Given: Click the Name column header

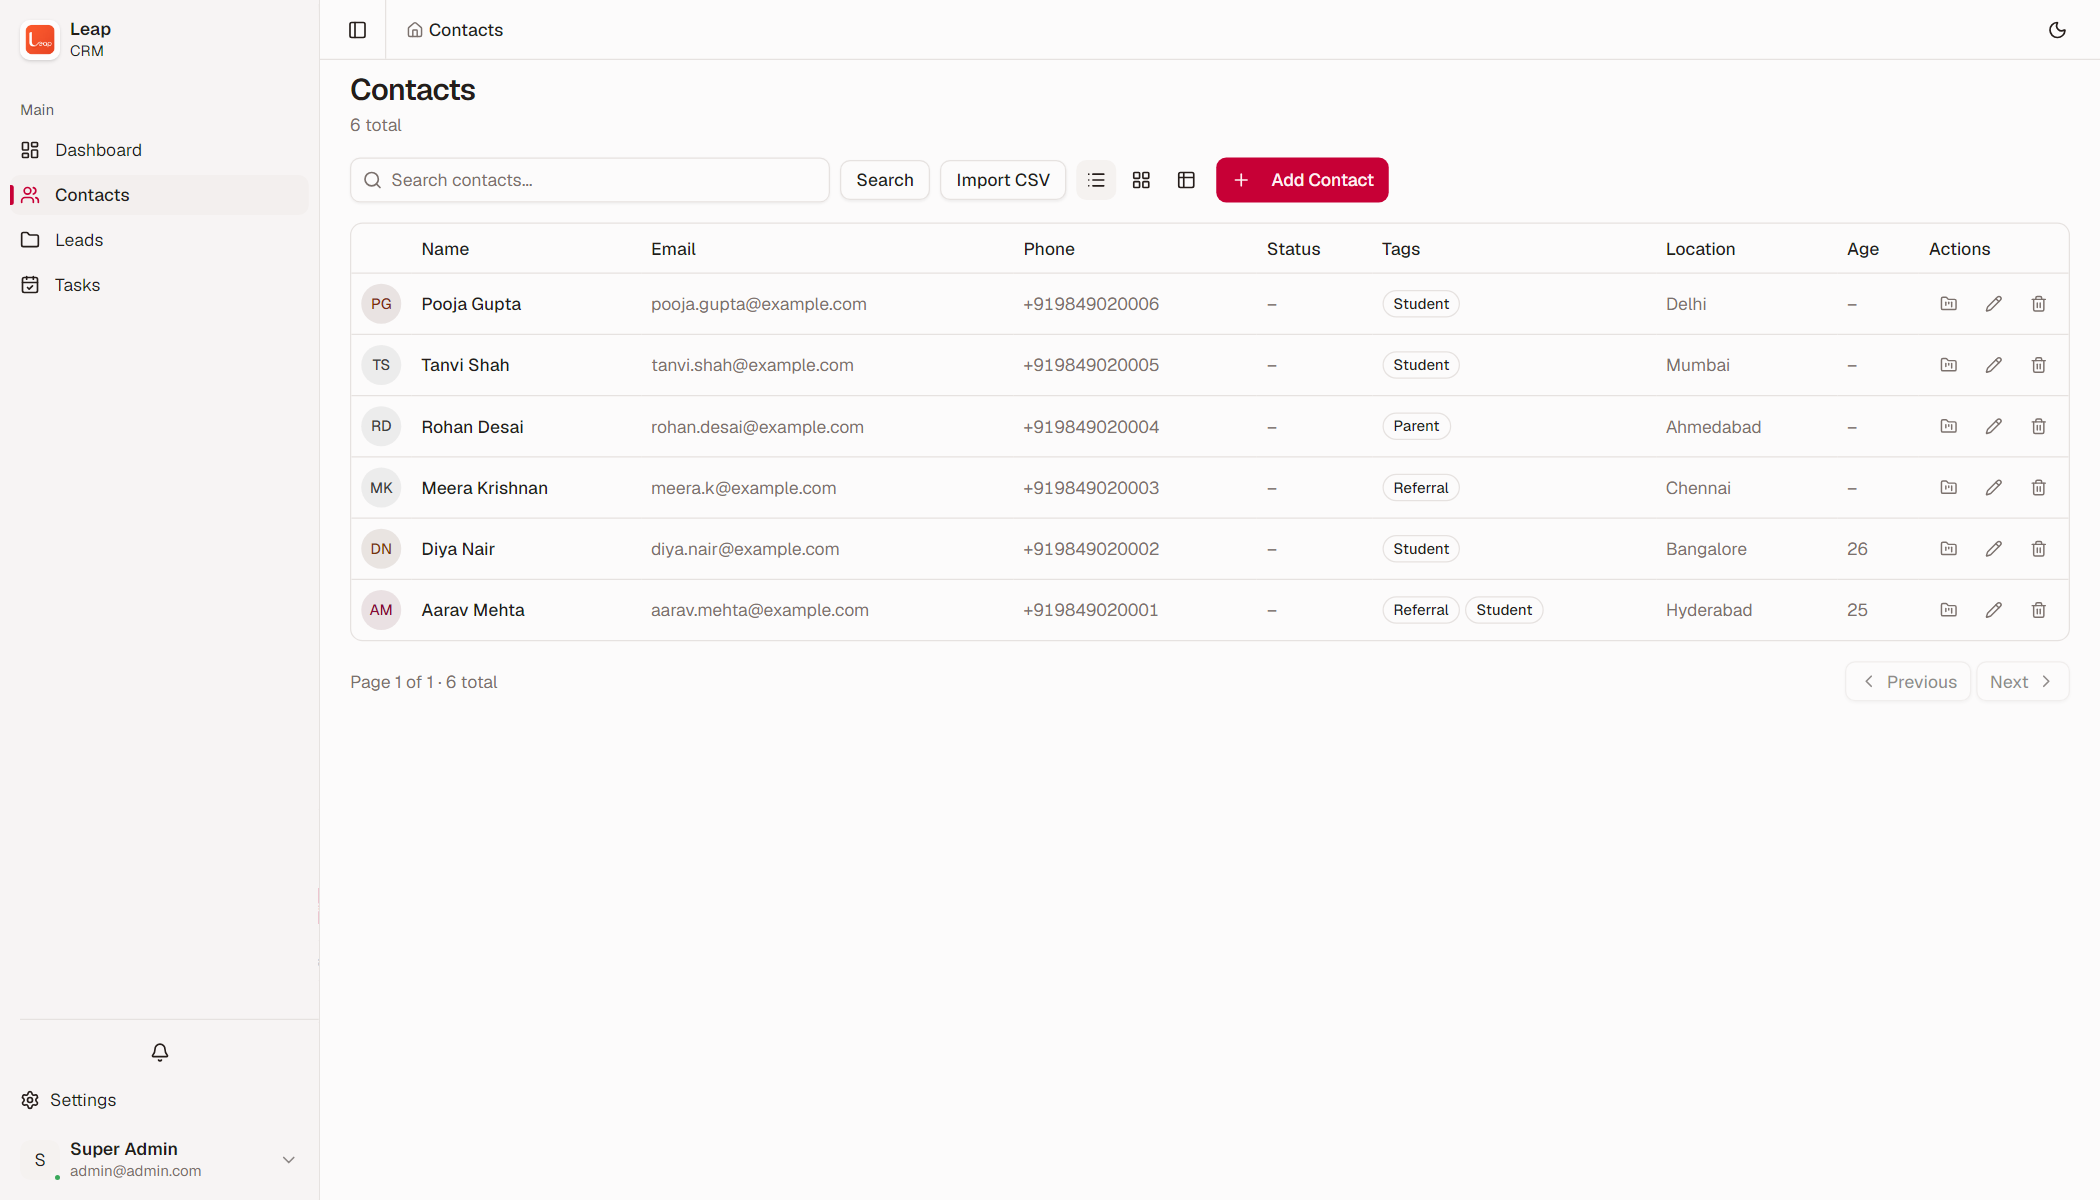Looking at the screenshot, I should [x=445, y=249].
